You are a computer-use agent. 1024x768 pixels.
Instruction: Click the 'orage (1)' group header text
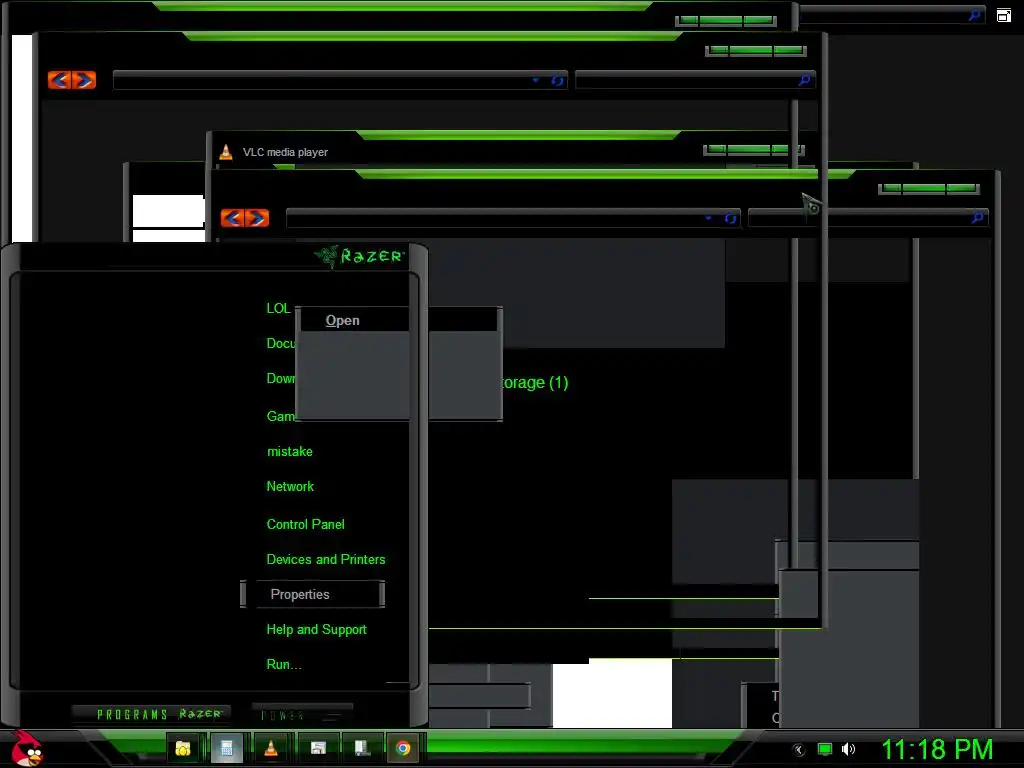(535, 383)
